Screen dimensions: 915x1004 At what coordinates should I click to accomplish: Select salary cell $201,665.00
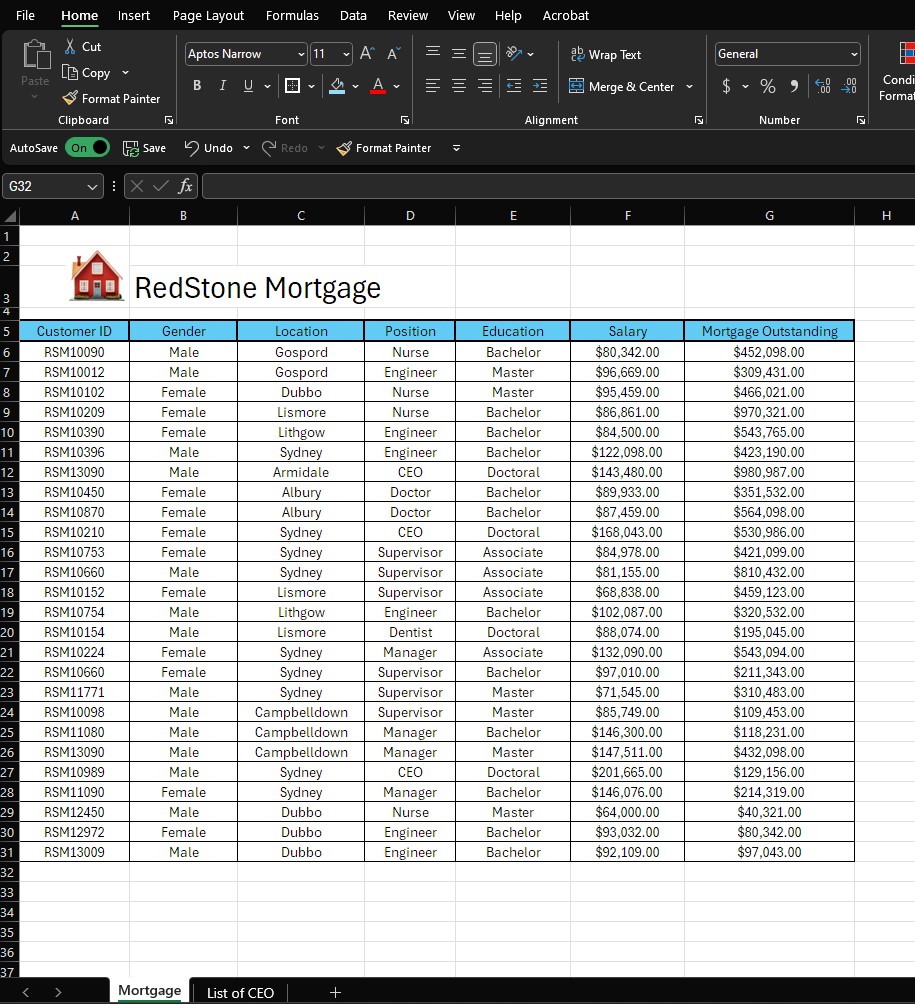coord(627,772)
